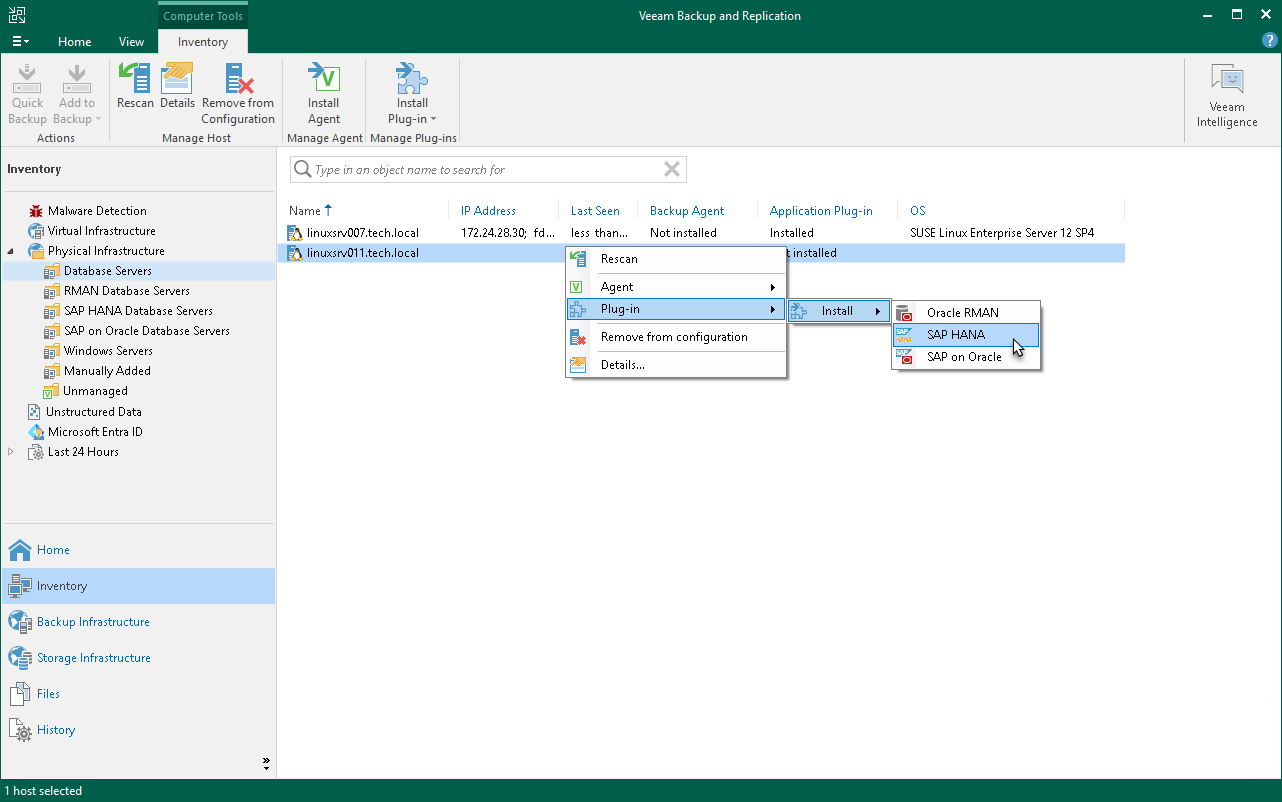Screen dimensions: 1282x802
Task: Expand navigation pane options chevron
Action: pyautogui.click(x=266, y=763)
